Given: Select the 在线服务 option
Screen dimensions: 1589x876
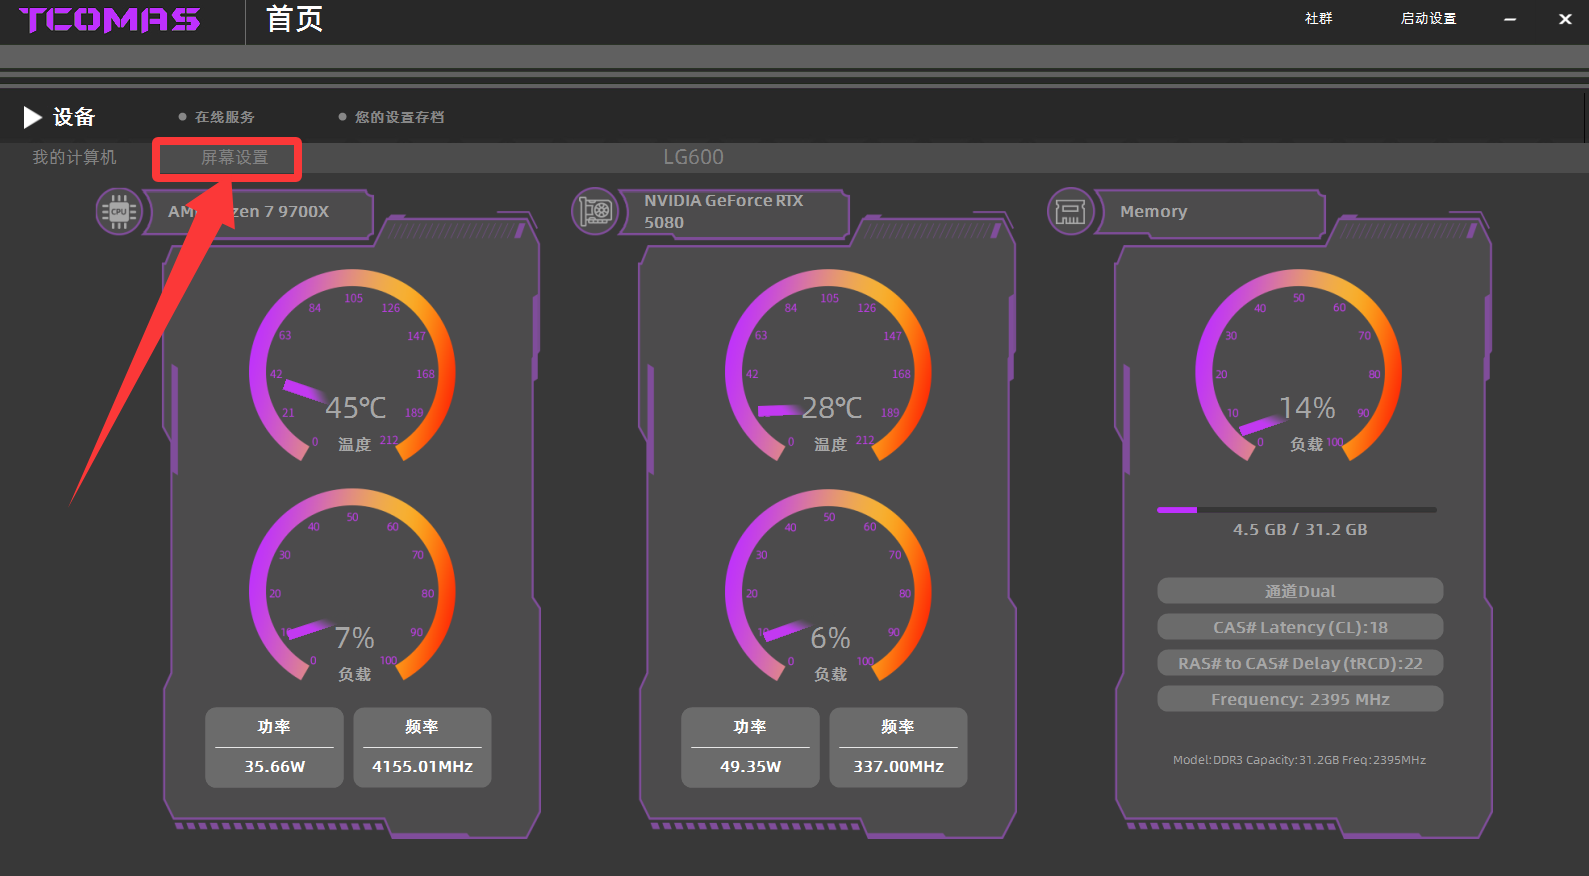Looking at the screenshot, I should [x=224, y=117].
